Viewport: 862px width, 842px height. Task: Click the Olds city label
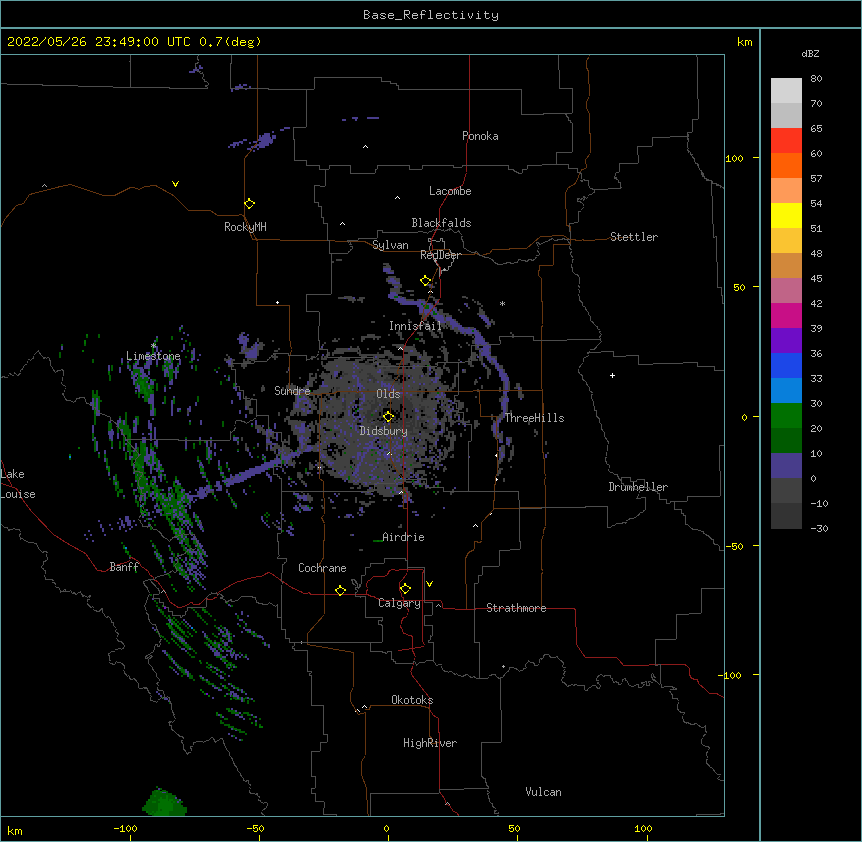[x=388, y=394]
